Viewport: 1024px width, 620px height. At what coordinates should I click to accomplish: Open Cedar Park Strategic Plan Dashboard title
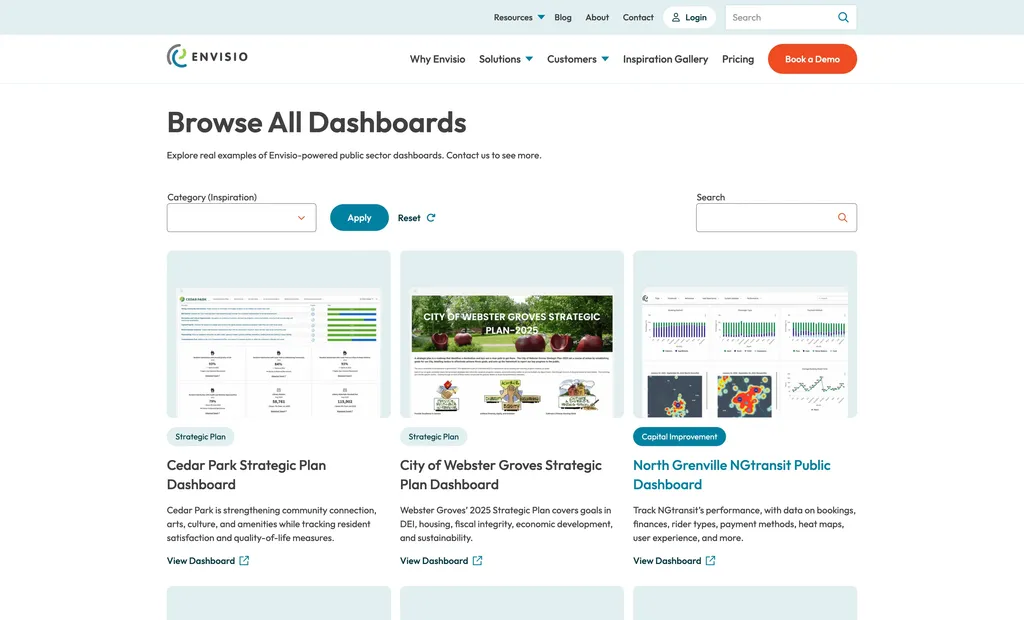[x=246, y=475]
